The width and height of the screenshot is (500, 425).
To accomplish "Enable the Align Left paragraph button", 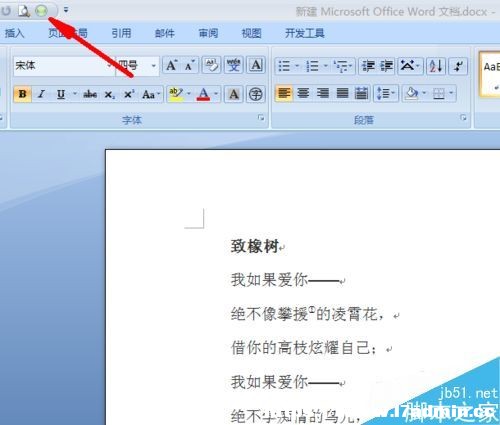I will pyautogui.click(x=284, y=93).
